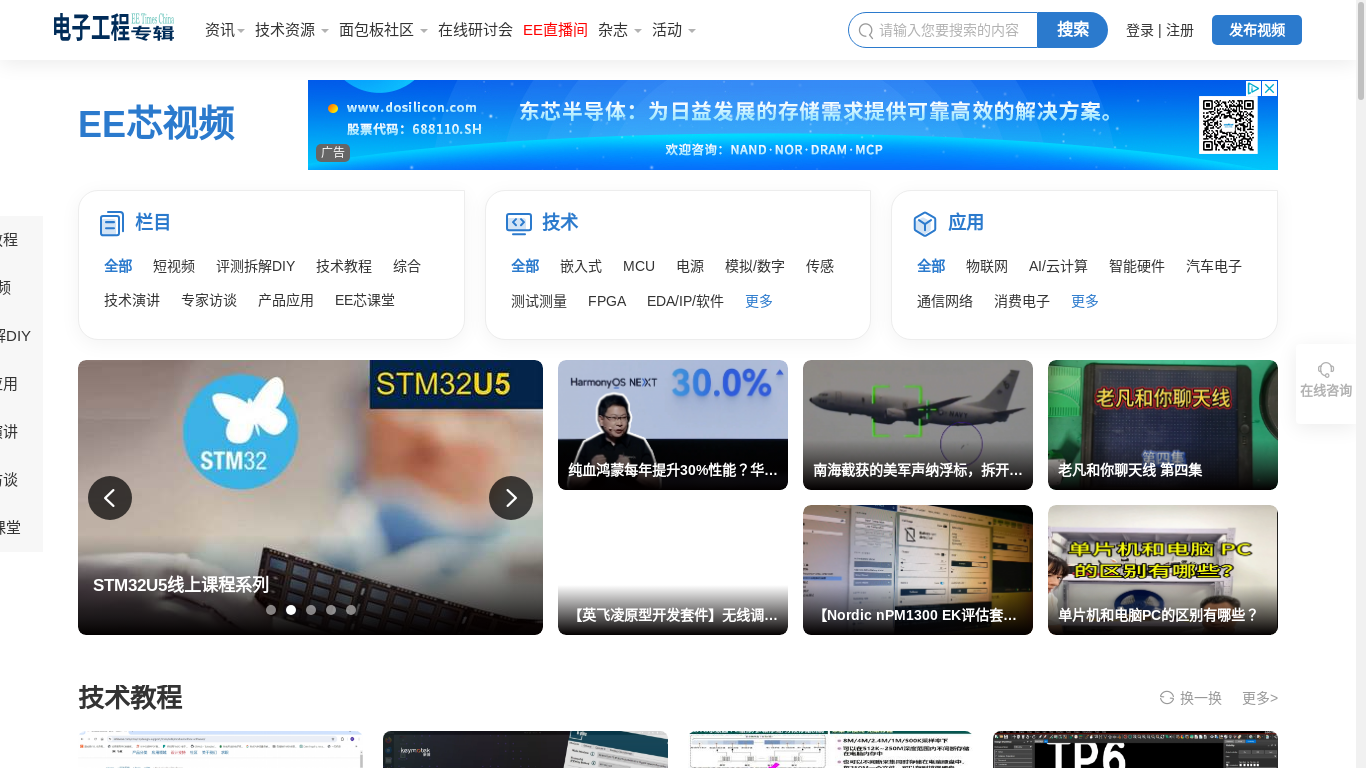Click the 登录 link
This screenshot has height=768, width=1366.
[x=1140, y=30]
